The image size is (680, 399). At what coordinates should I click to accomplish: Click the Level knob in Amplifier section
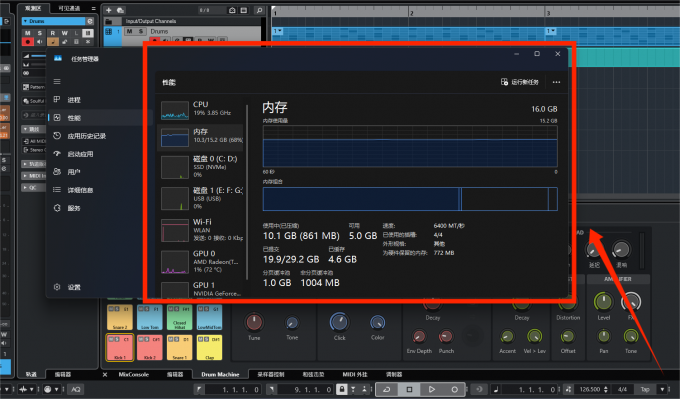pos(603,301)
